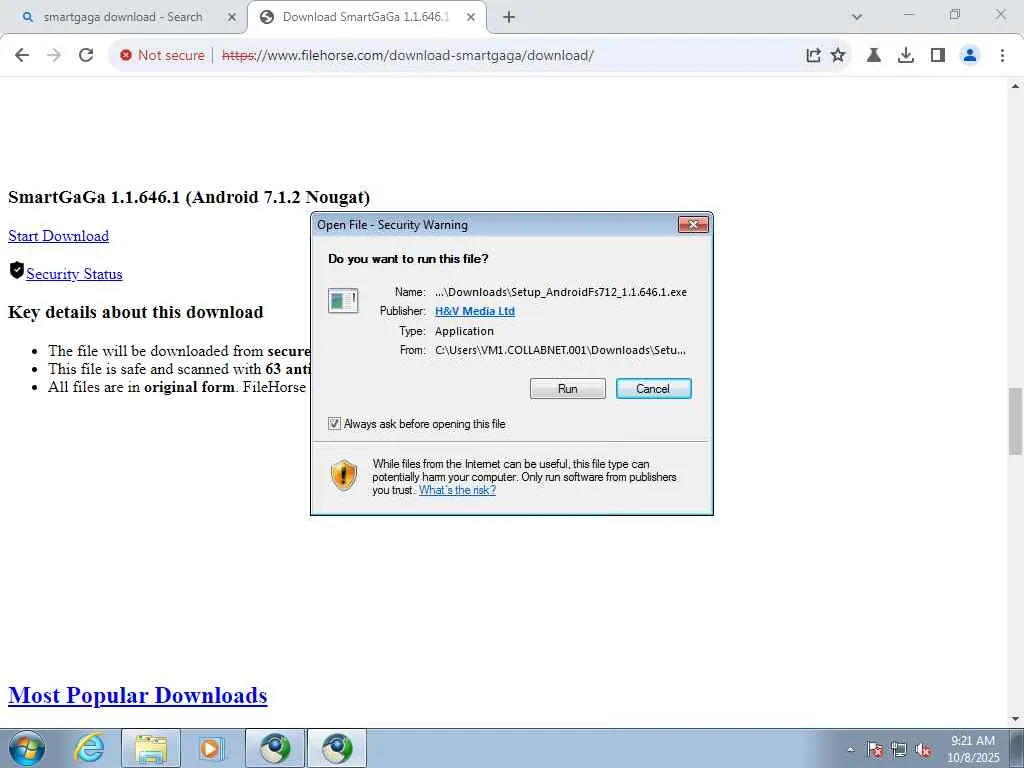Viewport: 1024px width, 768px height.
Task: Click the What's the risk? link
Action: click(x=457, y=490)
